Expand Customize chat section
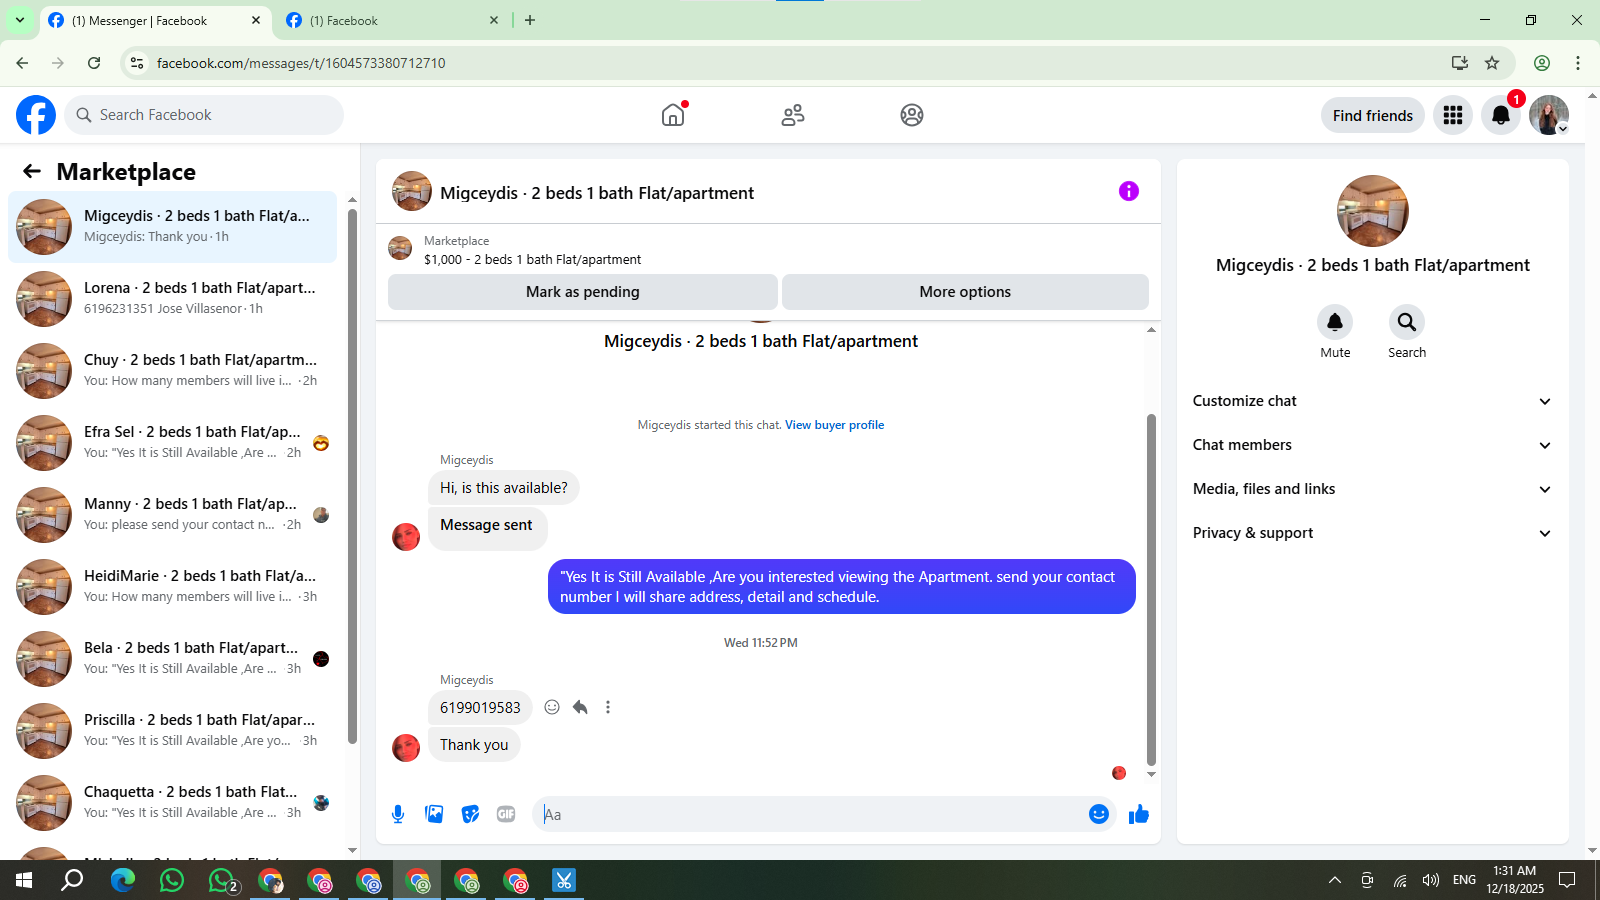Viewport: 1600px width, 900px height. coord(1373,401)
